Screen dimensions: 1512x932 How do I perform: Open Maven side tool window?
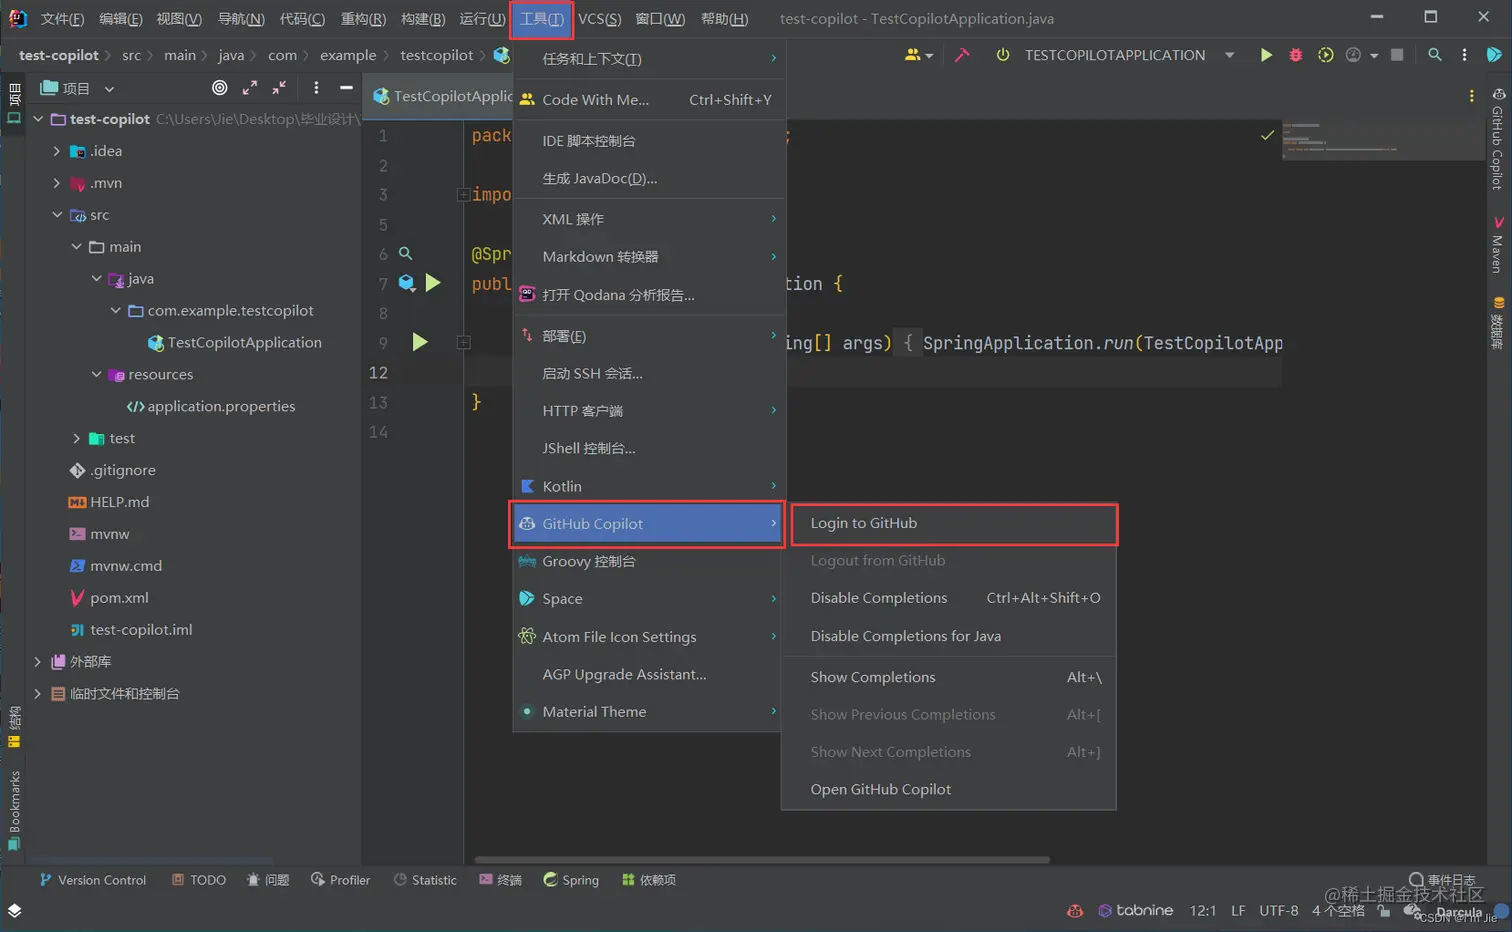1497,244
